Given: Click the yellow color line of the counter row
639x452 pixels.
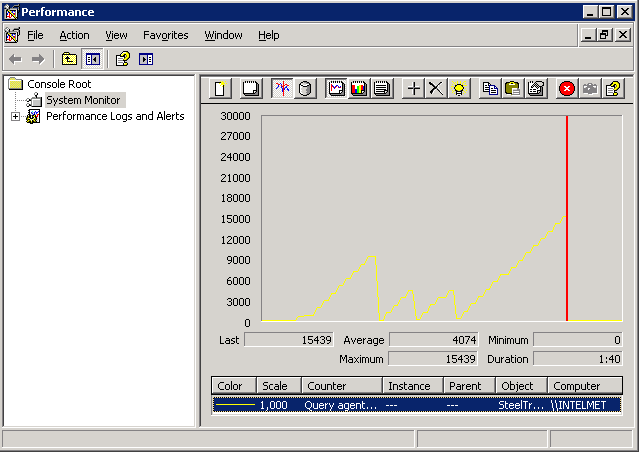Looking at the screenshot, I should click(234, 405).
